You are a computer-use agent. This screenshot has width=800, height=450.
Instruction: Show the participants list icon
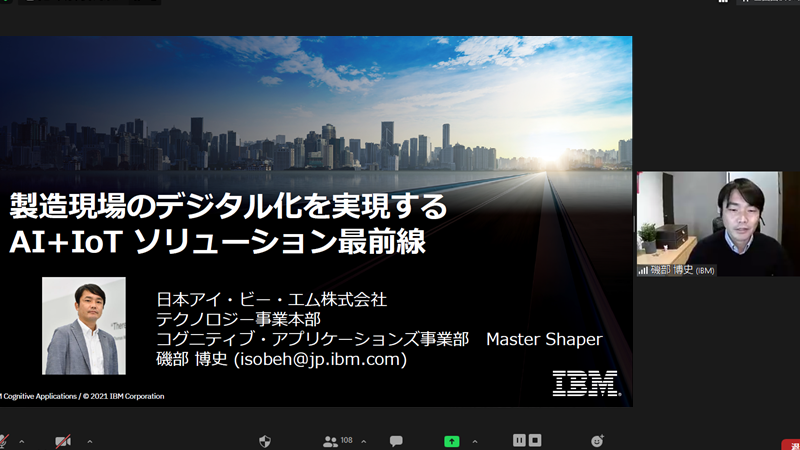coord(330,441)
